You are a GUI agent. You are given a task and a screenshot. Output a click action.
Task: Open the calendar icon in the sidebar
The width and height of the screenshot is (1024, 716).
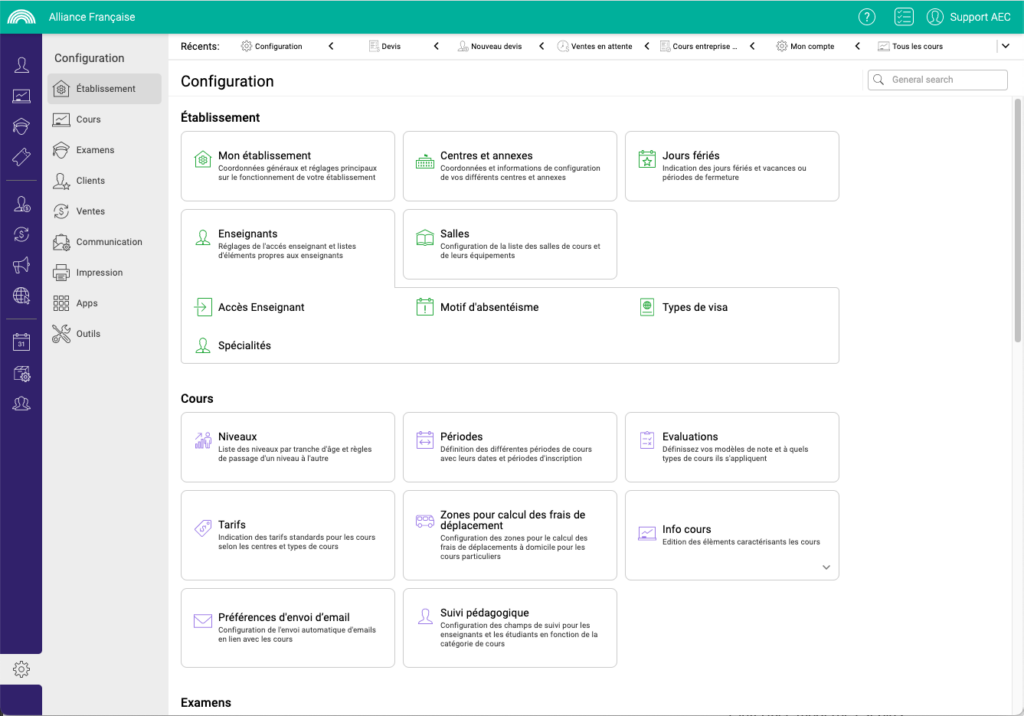[x=20, y=341]
